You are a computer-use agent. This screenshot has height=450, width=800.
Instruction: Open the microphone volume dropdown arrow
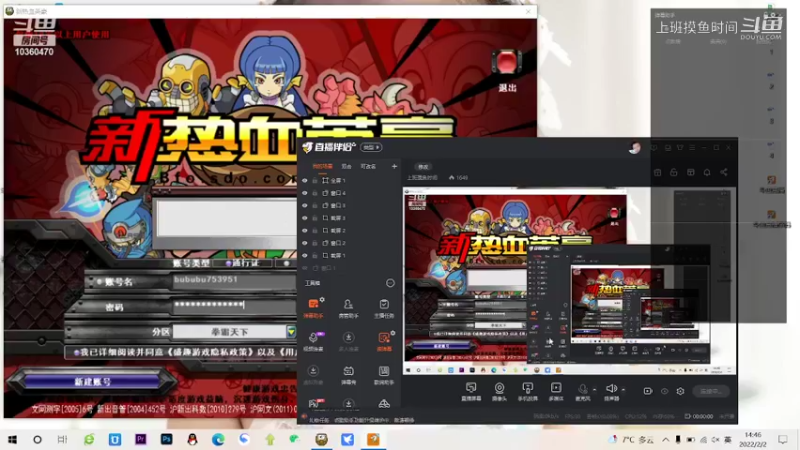click(x=594, y=390)
